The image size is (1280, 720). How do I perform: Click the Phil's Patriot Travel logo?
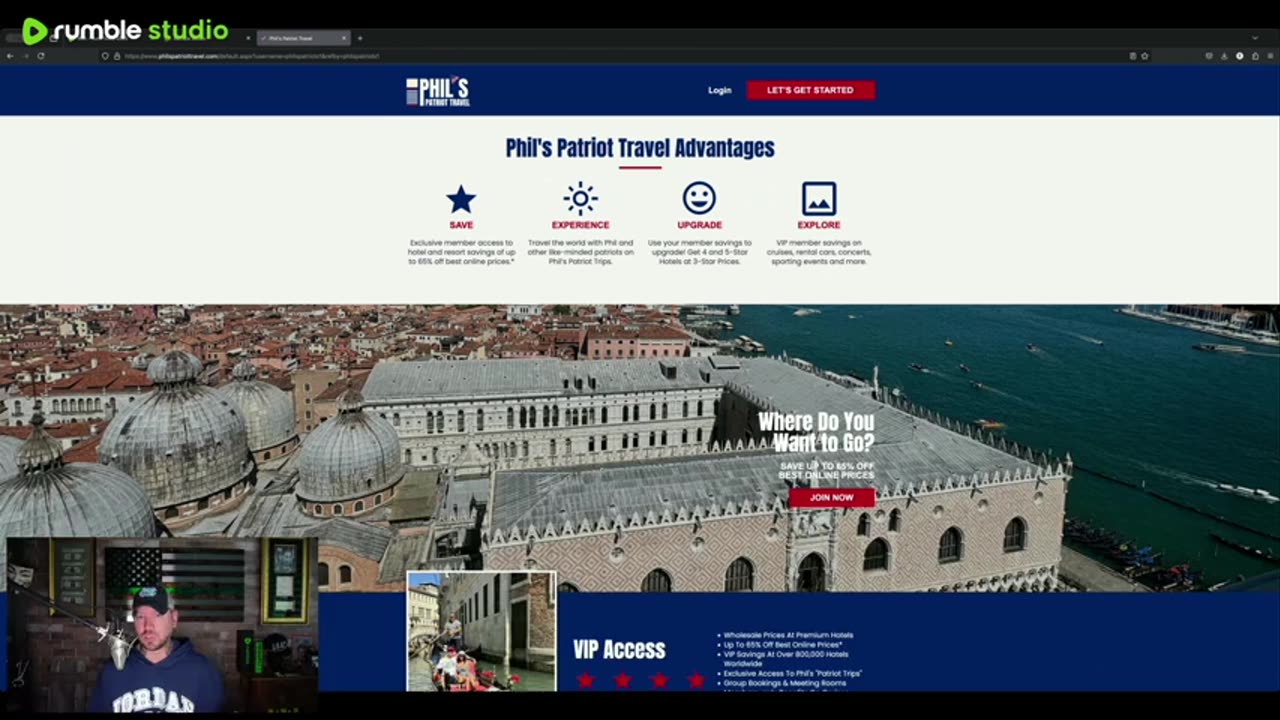pos(438,91)
